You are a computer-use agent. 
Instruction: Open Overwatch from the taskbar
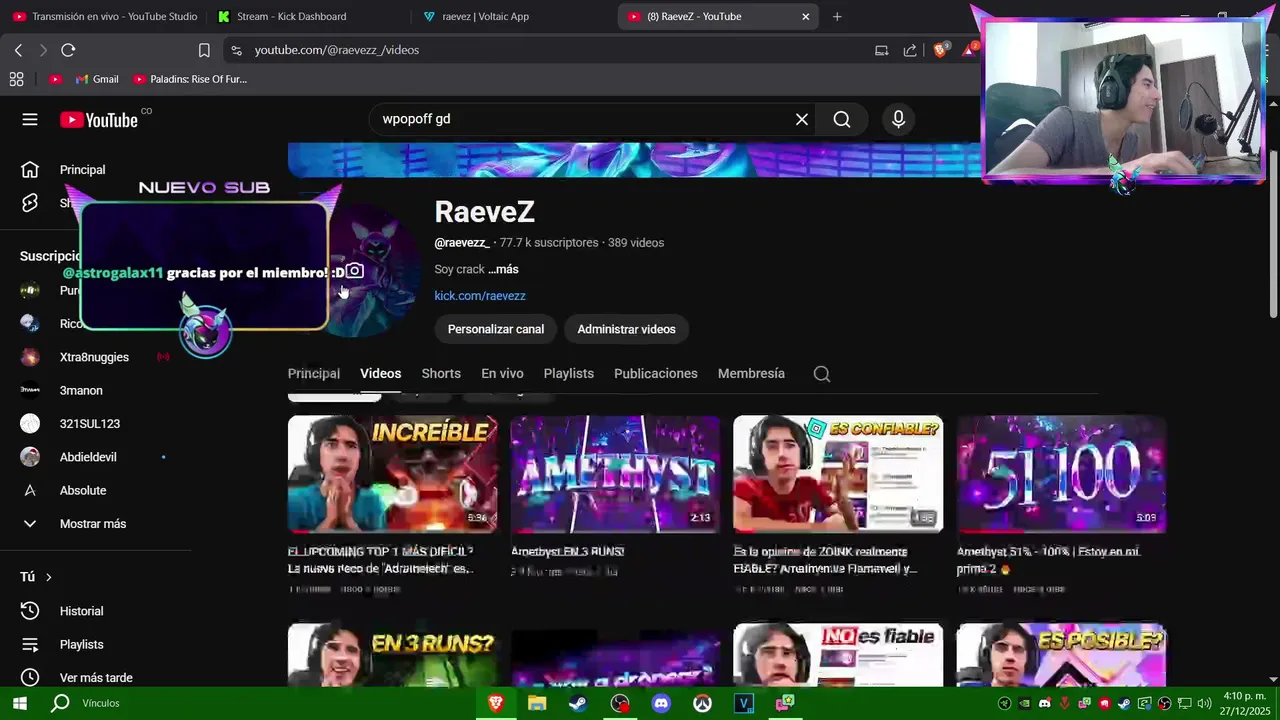coord(703,704)
